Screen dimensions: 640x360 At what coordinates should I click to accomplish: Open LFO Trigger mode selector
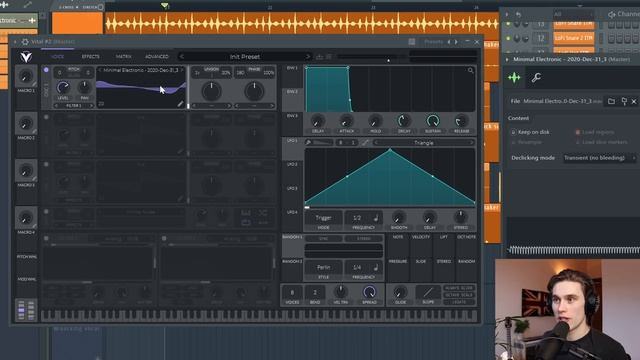click(x=323, y=218)
